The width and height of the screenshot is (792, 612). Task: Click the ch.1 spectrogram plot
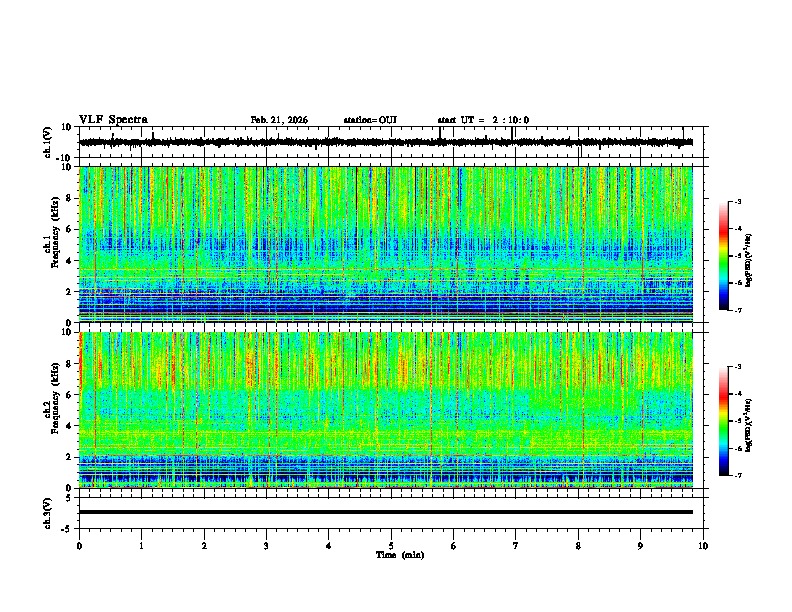coord(386,244)
